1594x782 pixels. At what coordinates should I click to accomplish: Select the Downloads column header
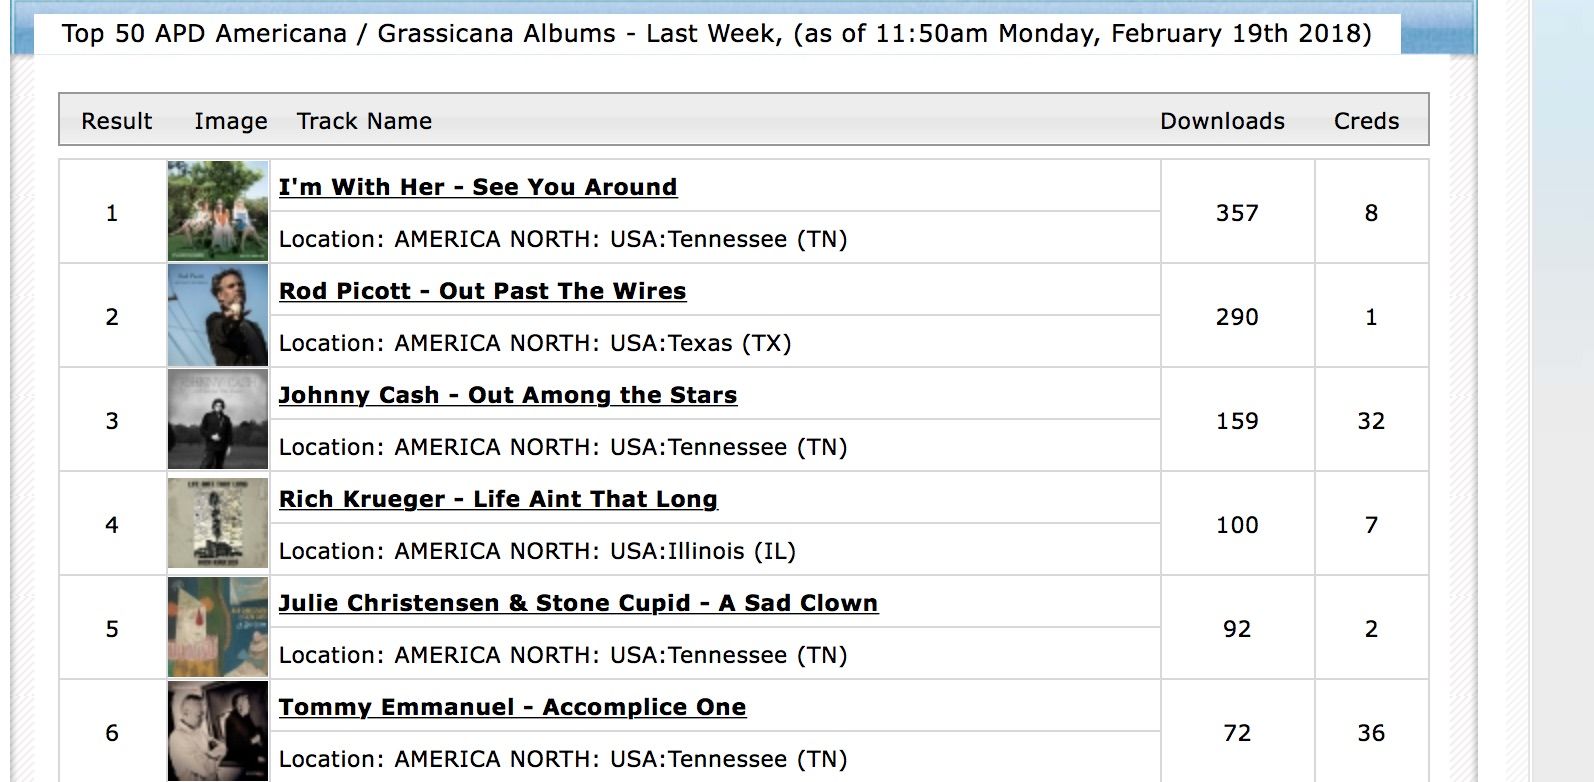click(x=1222, y=121)
